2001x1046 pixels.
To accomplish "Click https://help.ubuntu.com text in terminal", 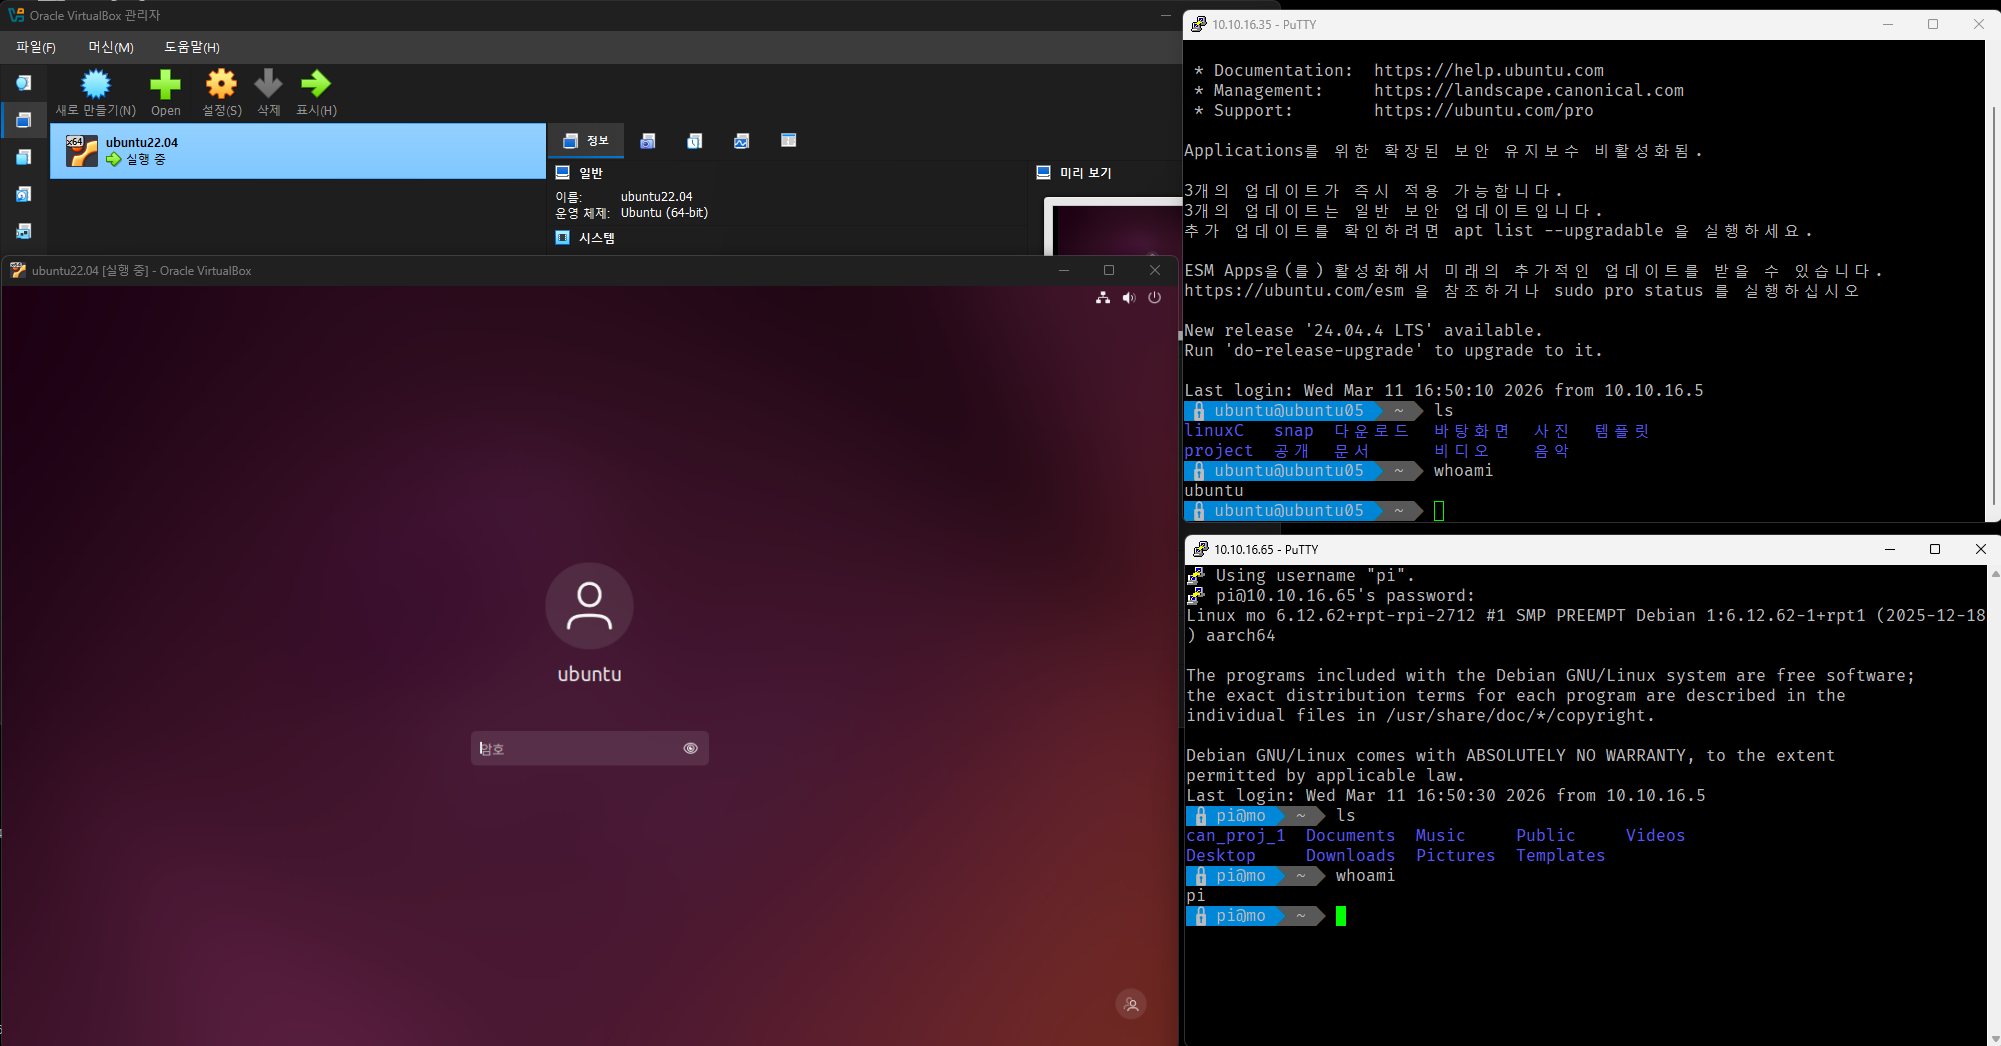I will coord(1488,70).
